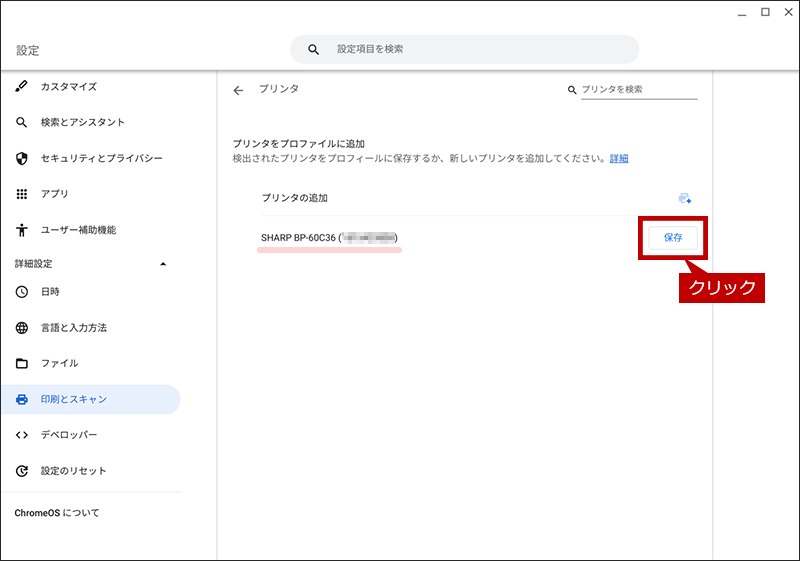Image resolution: width=800 pixels, height=561 pixels.
Task: Click the accessibility person icon
Action: 21,230
